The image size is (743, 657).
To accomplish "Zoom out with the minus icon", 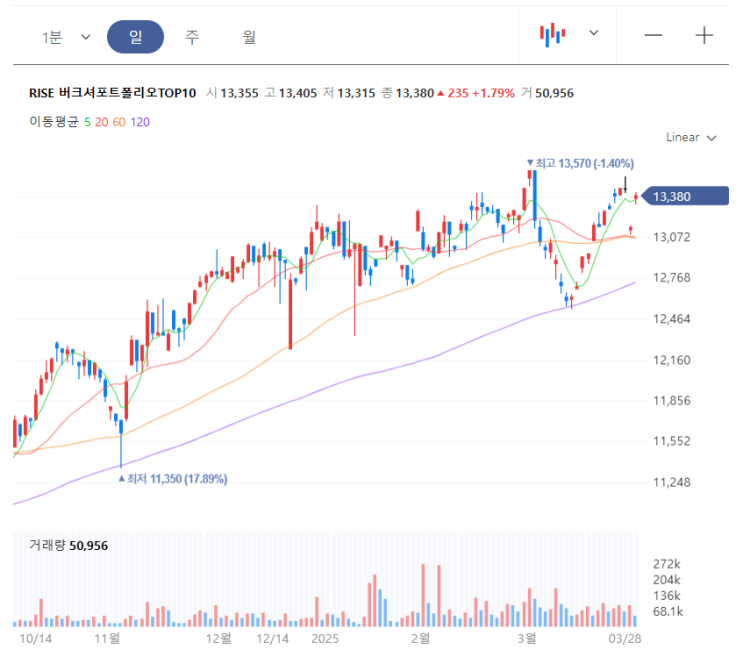I will [654, 35].
